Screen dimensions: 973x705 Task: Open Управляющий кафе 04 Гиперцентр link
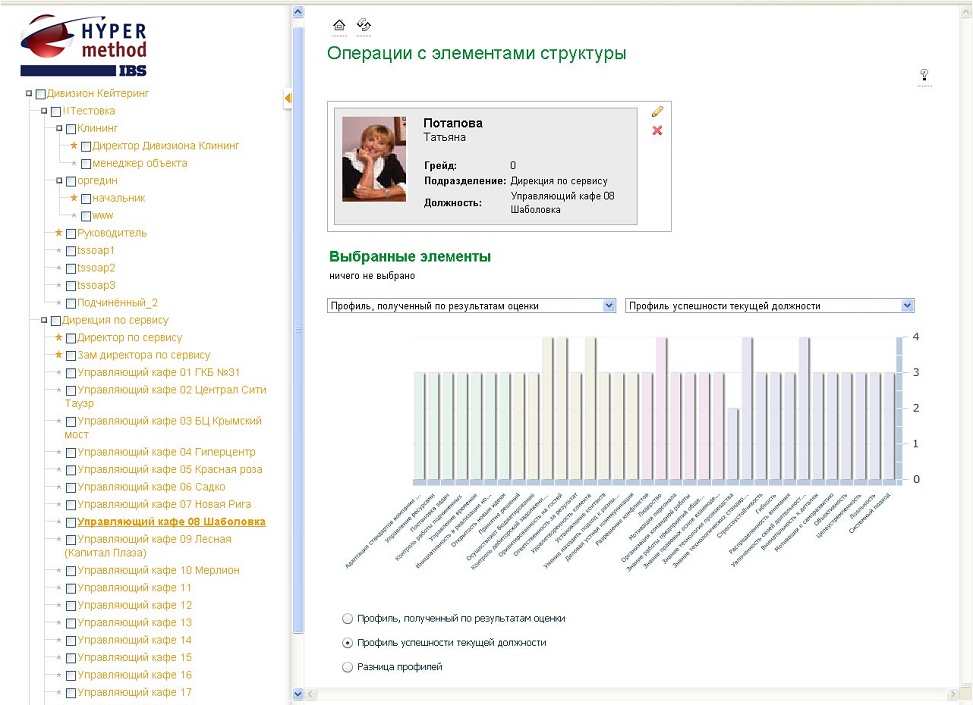[166, 452]
